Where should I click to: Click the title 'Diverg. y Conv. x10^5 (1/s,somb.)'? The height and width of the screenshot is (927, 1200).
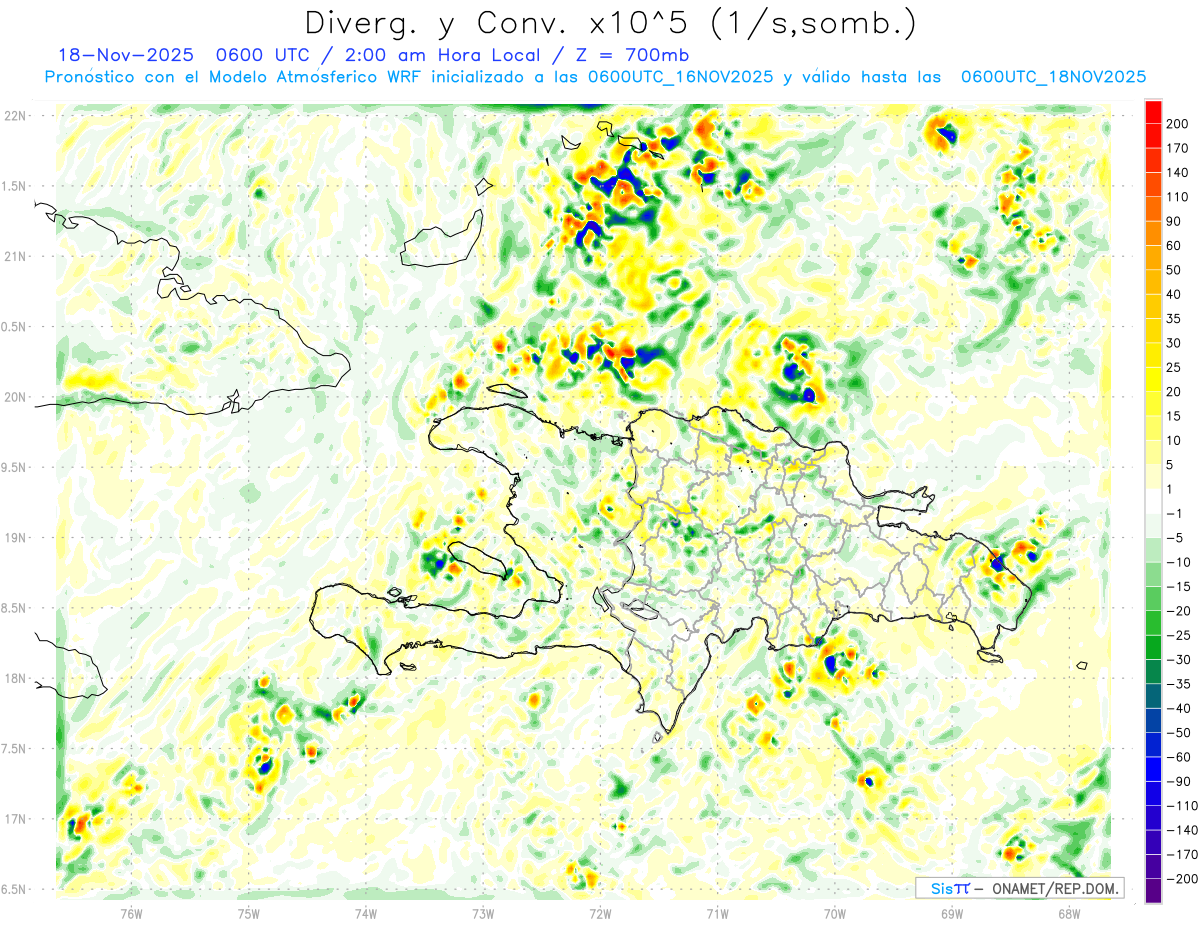click(609, 22)
